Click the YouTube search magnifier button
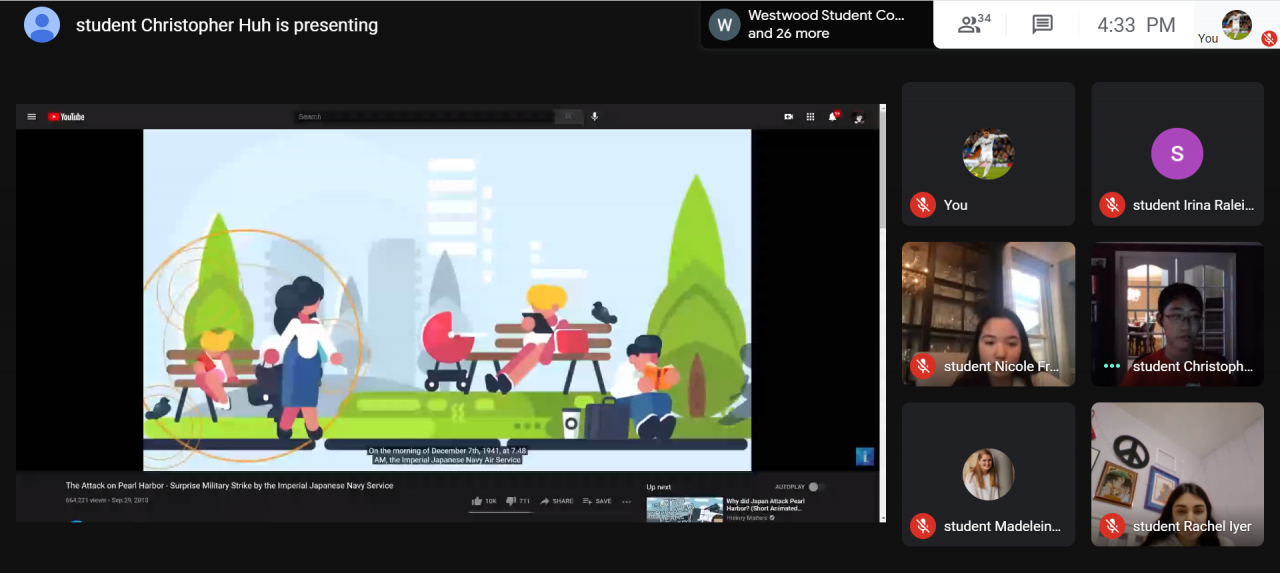1280x573 pixels. [568, 117]
